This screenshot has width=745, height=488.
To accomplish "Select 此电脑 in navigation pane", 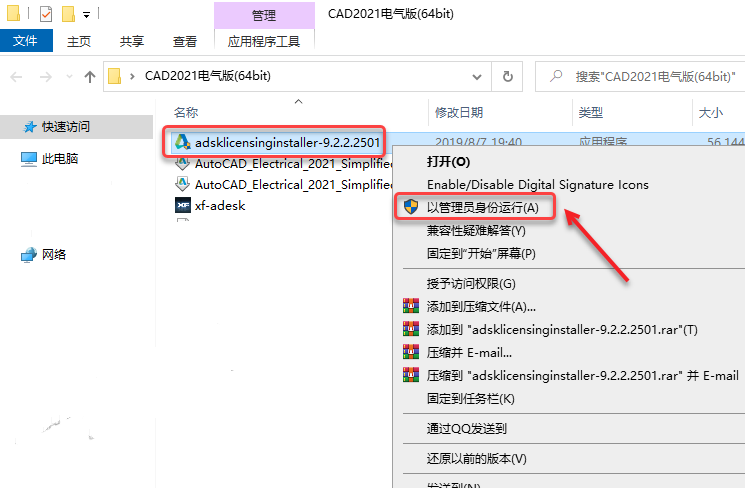I will point(60,159).
